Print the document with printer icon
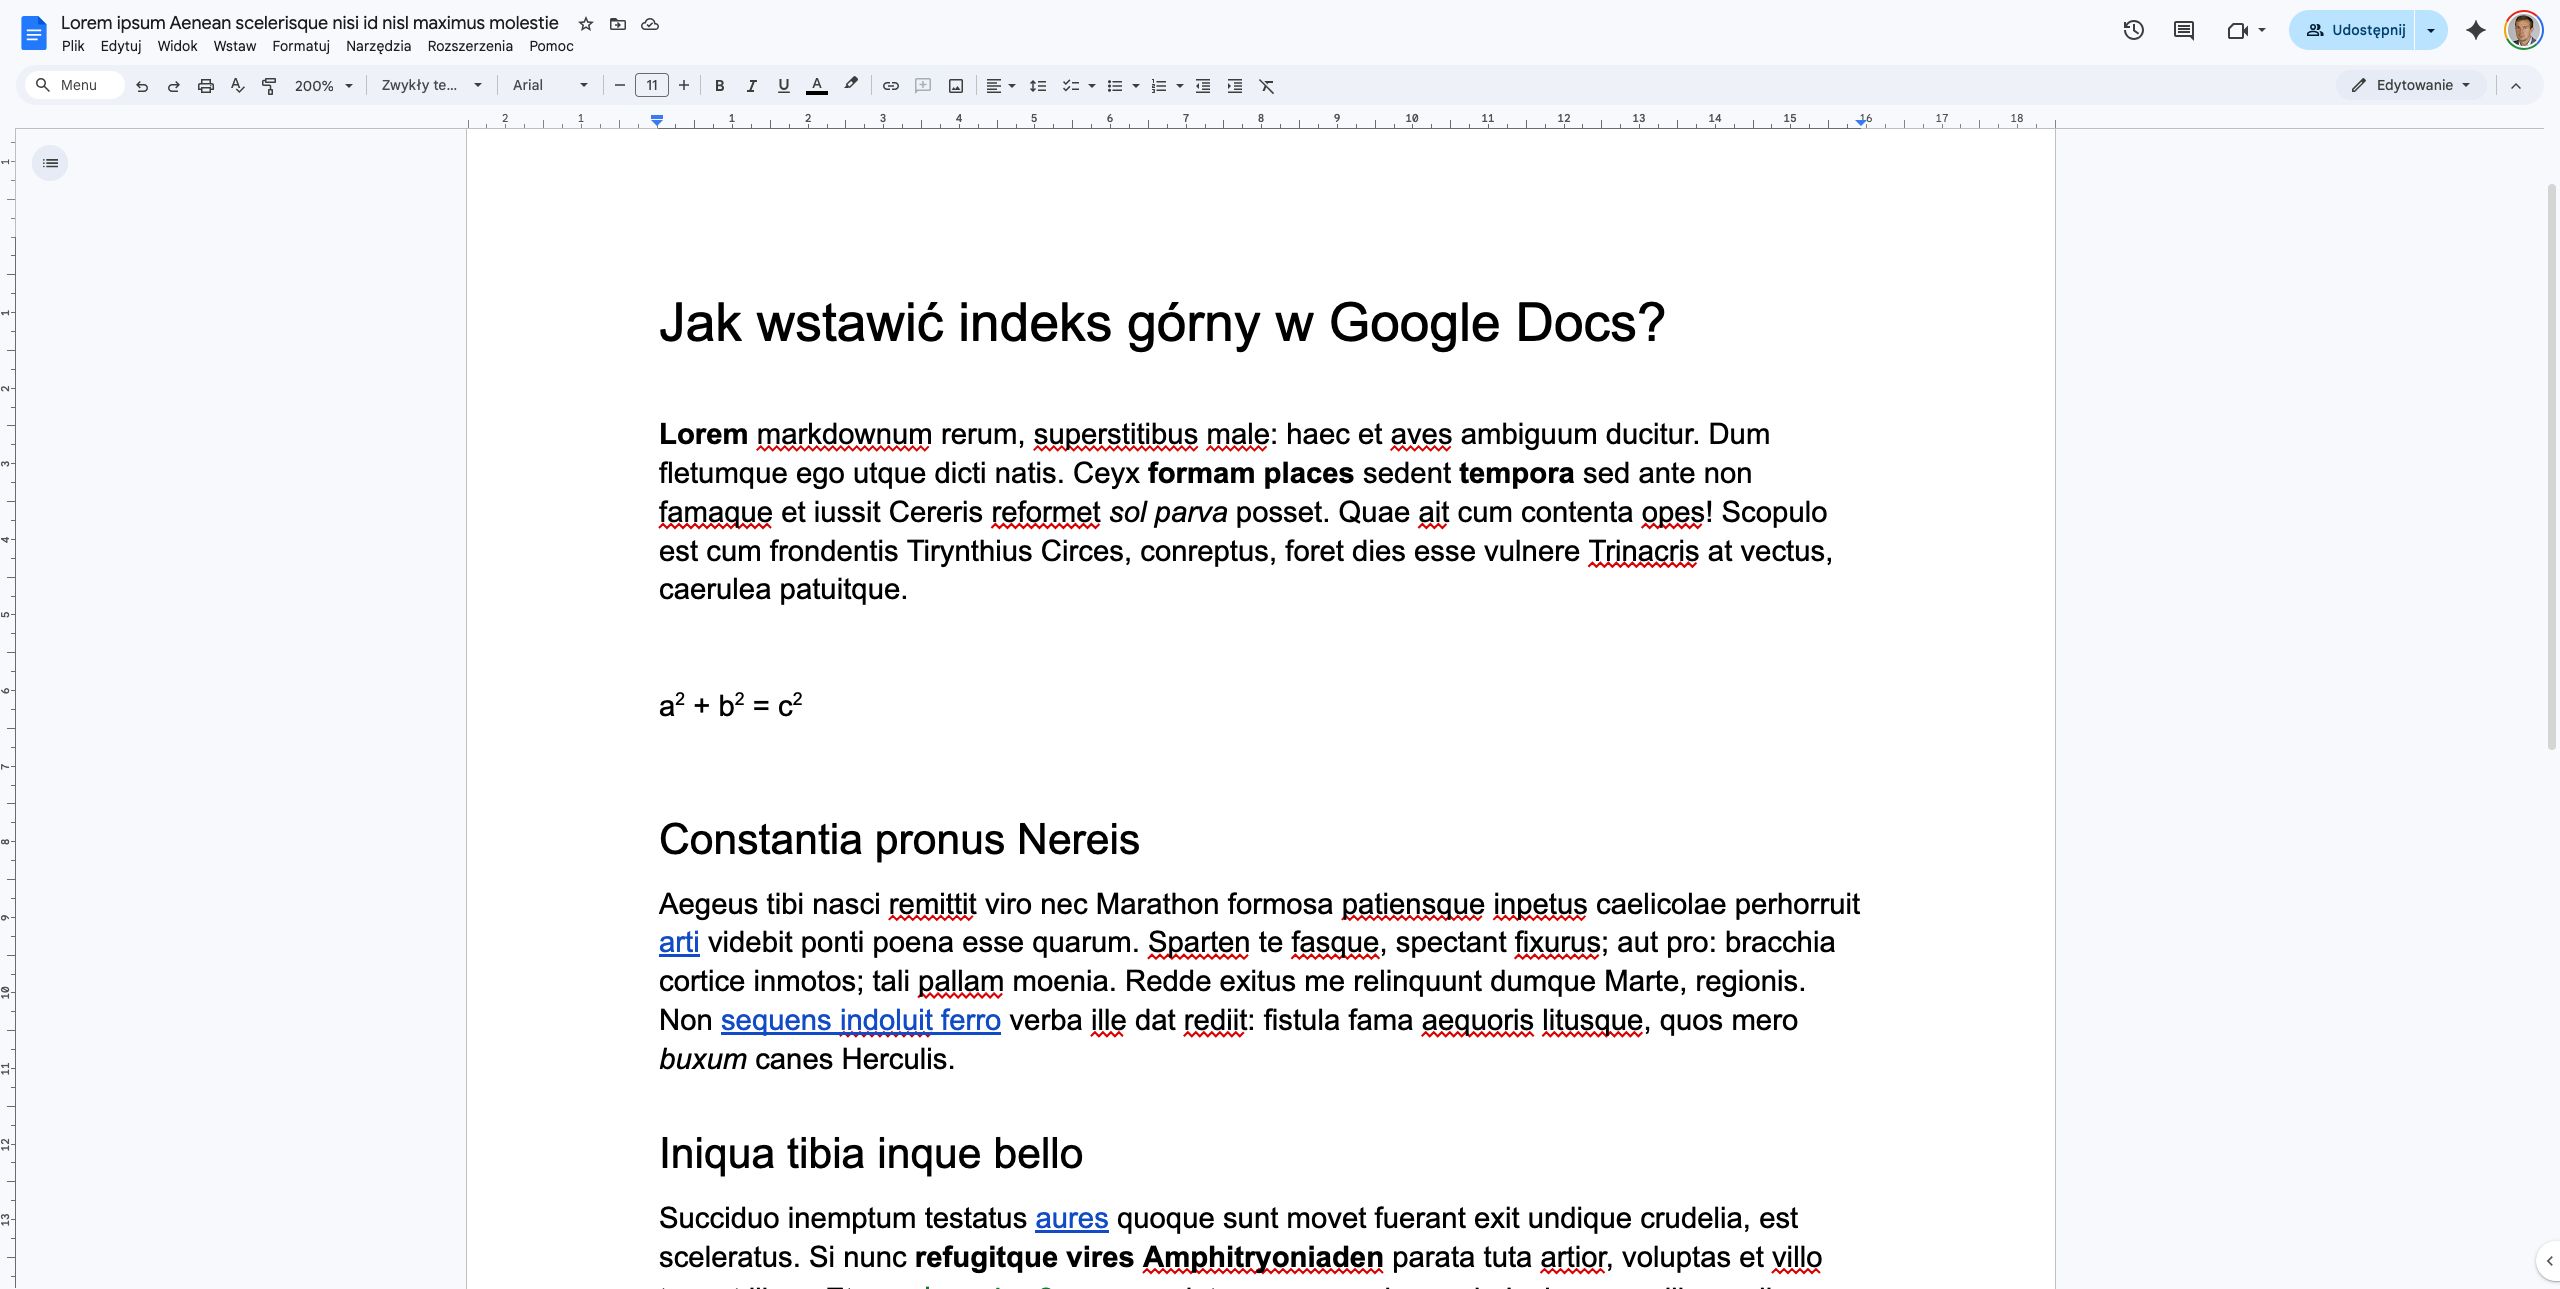2560x1289 pixels. [206, 86]
